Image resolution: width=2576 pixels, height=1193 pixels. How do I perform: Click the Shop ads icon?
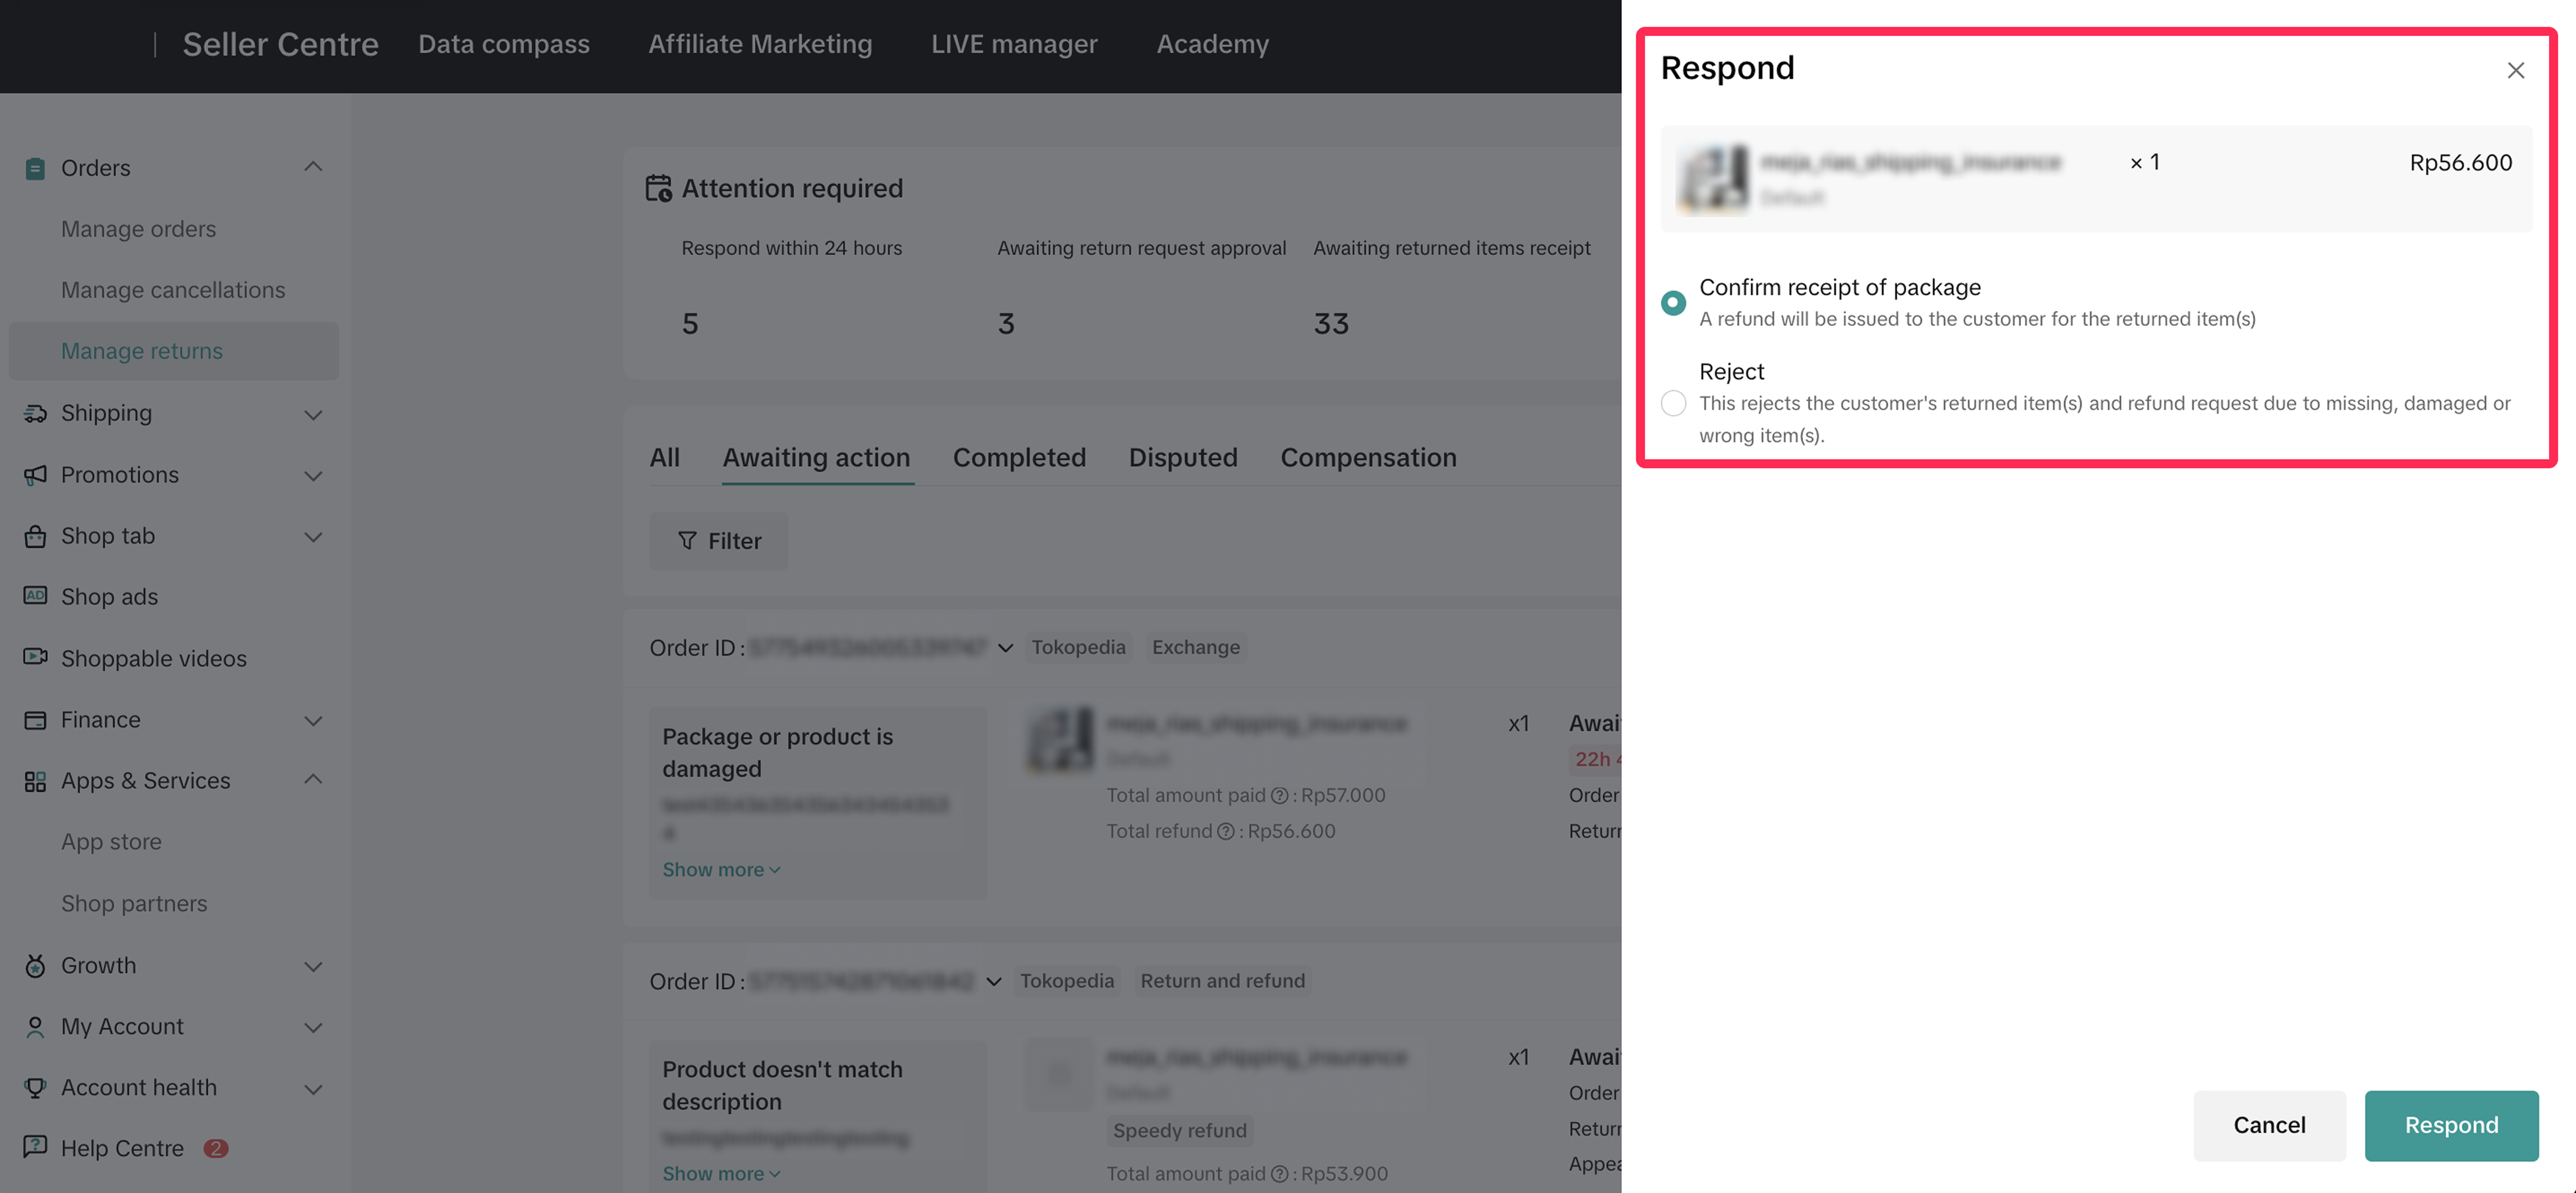35,596
